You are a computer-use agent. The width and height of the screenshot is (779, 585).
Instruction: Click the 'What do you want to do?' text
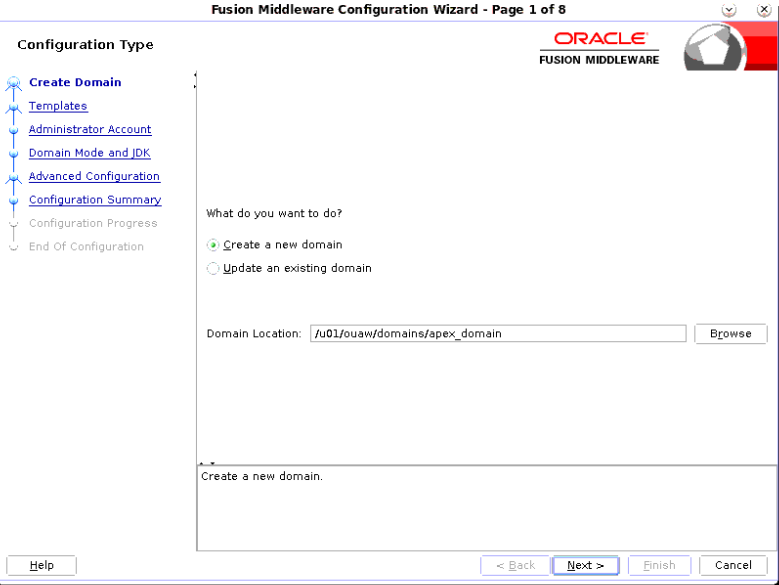[x=274, y=214]
